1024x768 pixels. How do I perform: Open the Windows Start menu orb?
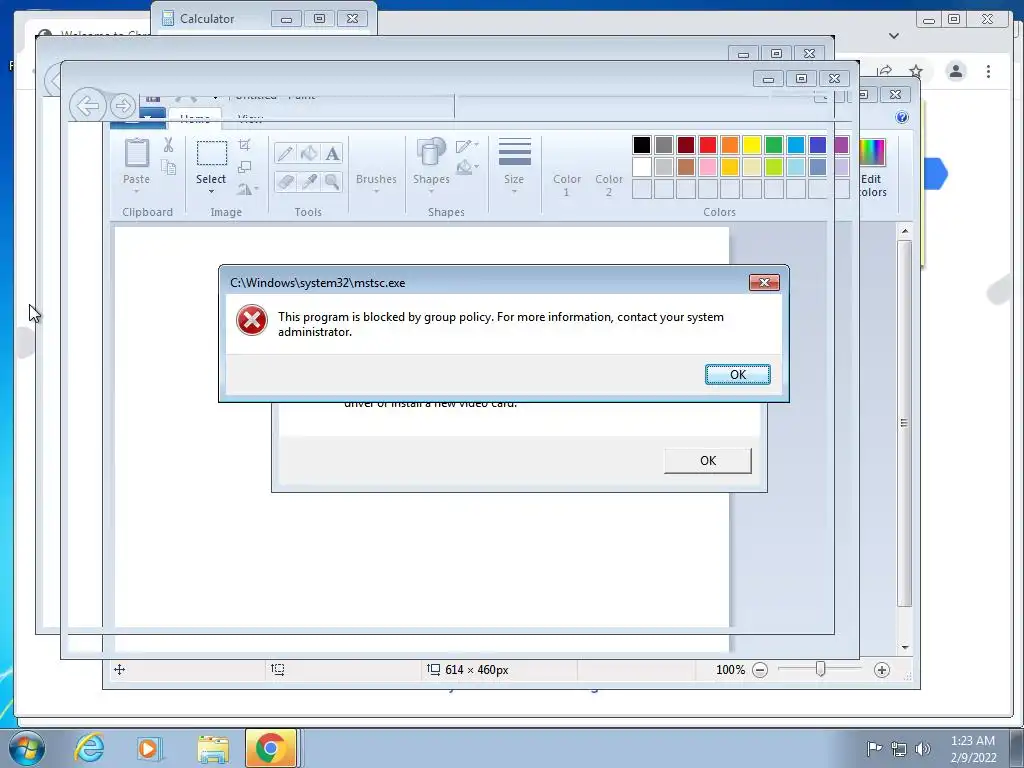pyautogui.click(x=27, y=748)
